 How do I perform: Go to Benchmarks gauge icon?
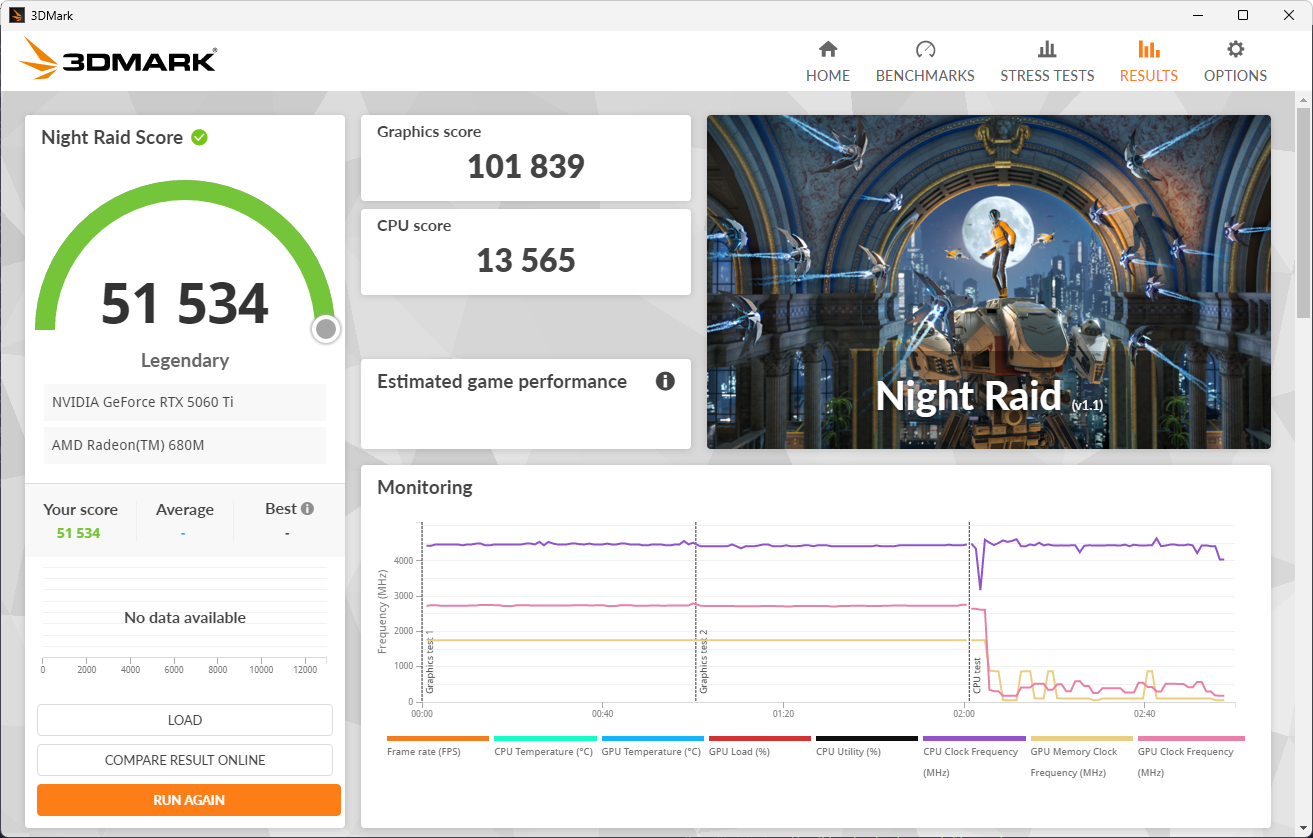tap(925, 50)
